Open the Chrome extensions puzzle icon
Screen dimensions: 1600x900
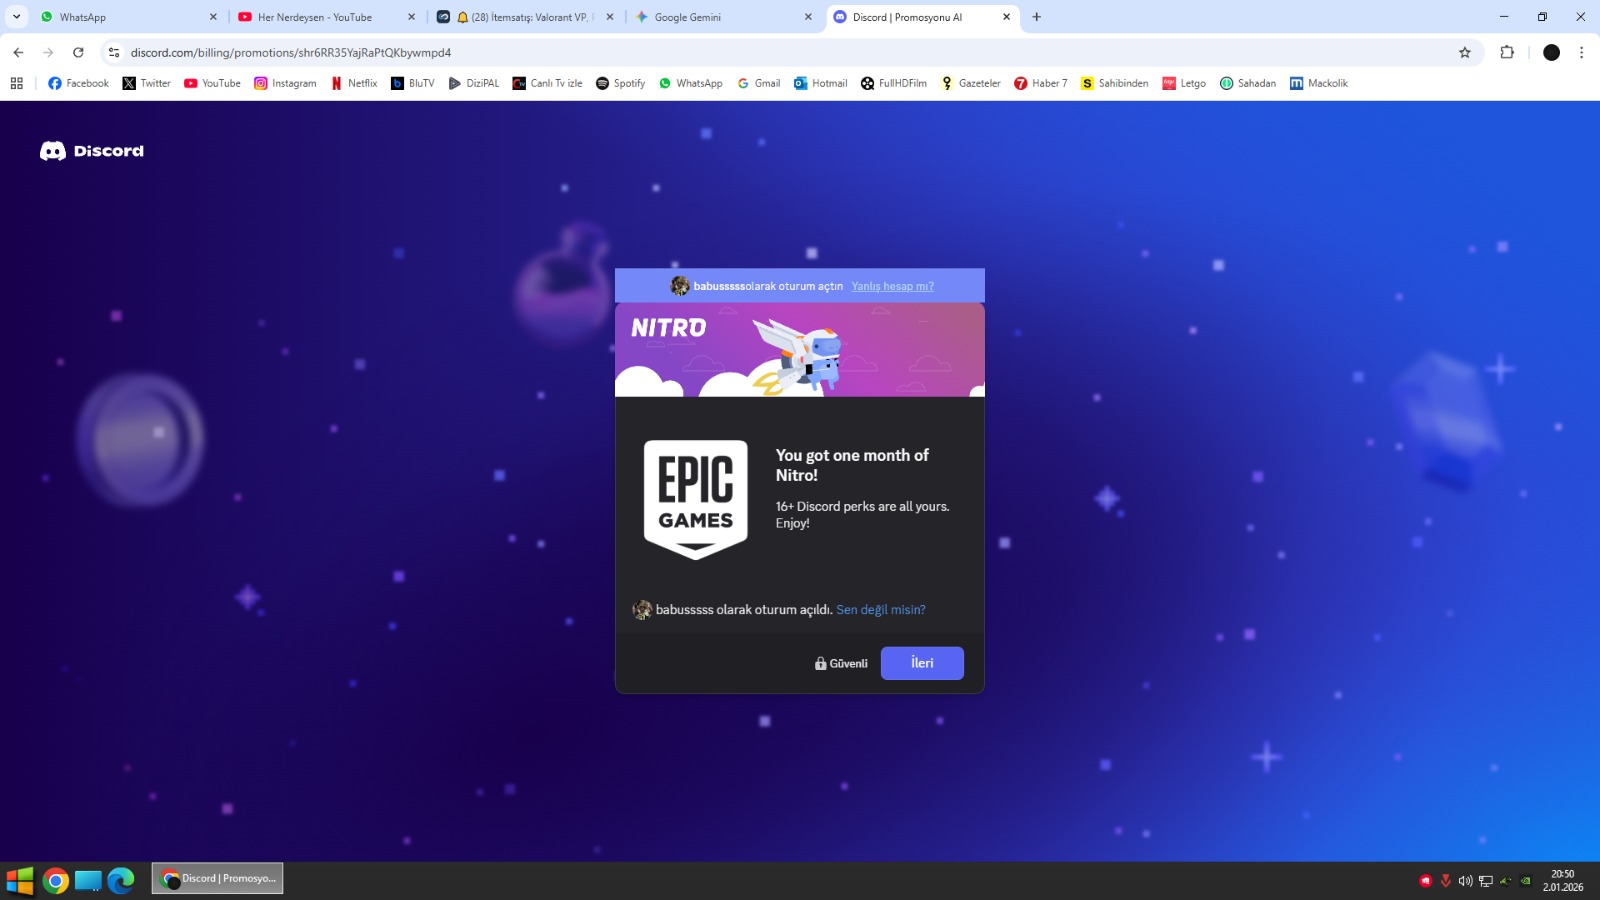click(1507, 52)
